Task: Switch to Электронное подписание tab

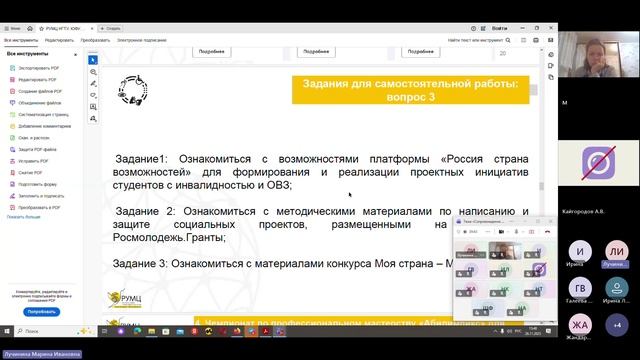Action: [142, 40]
